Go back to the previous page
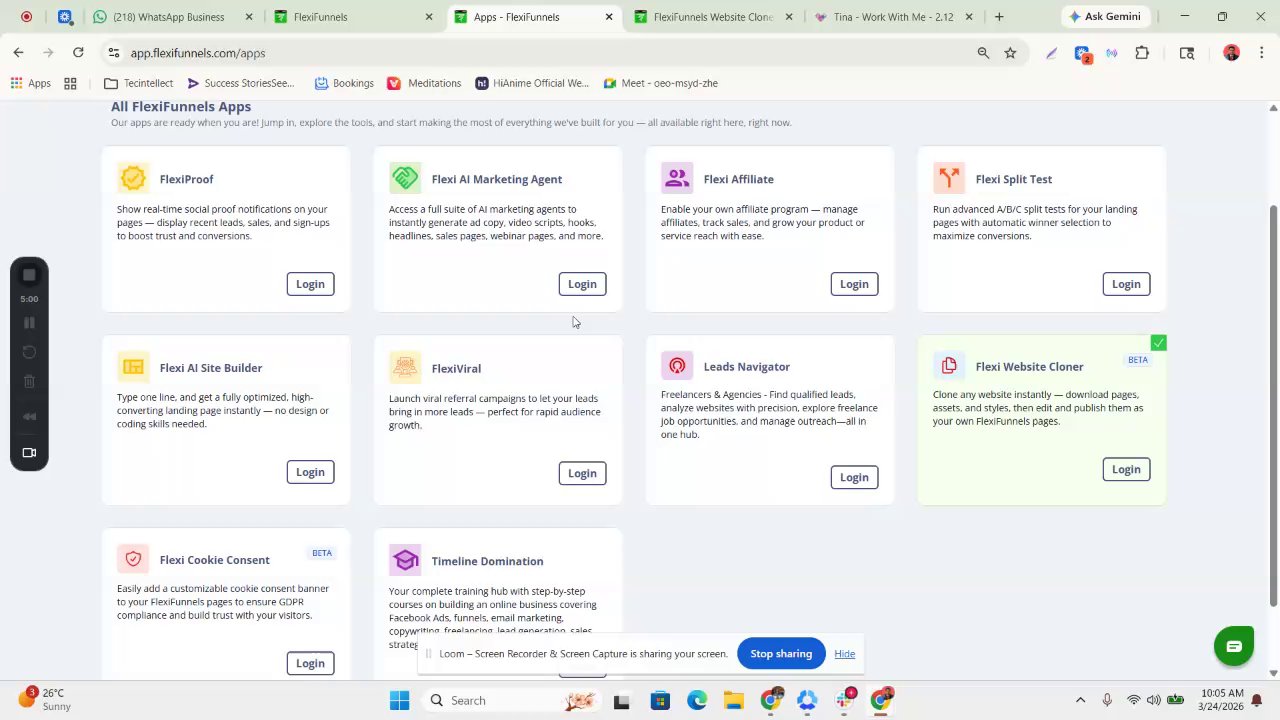1280x720 pixels. 18,53
